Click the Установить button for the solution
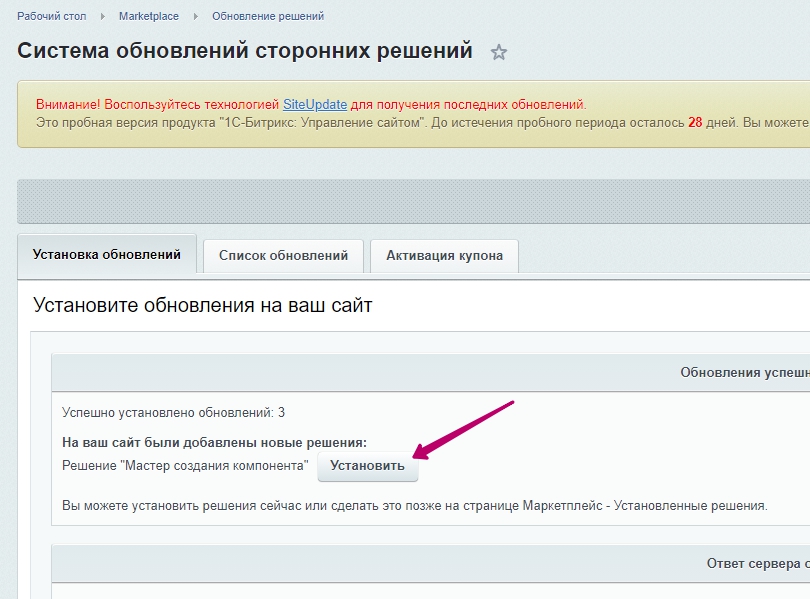Screen dimensions: 810x599 point(367,466)
